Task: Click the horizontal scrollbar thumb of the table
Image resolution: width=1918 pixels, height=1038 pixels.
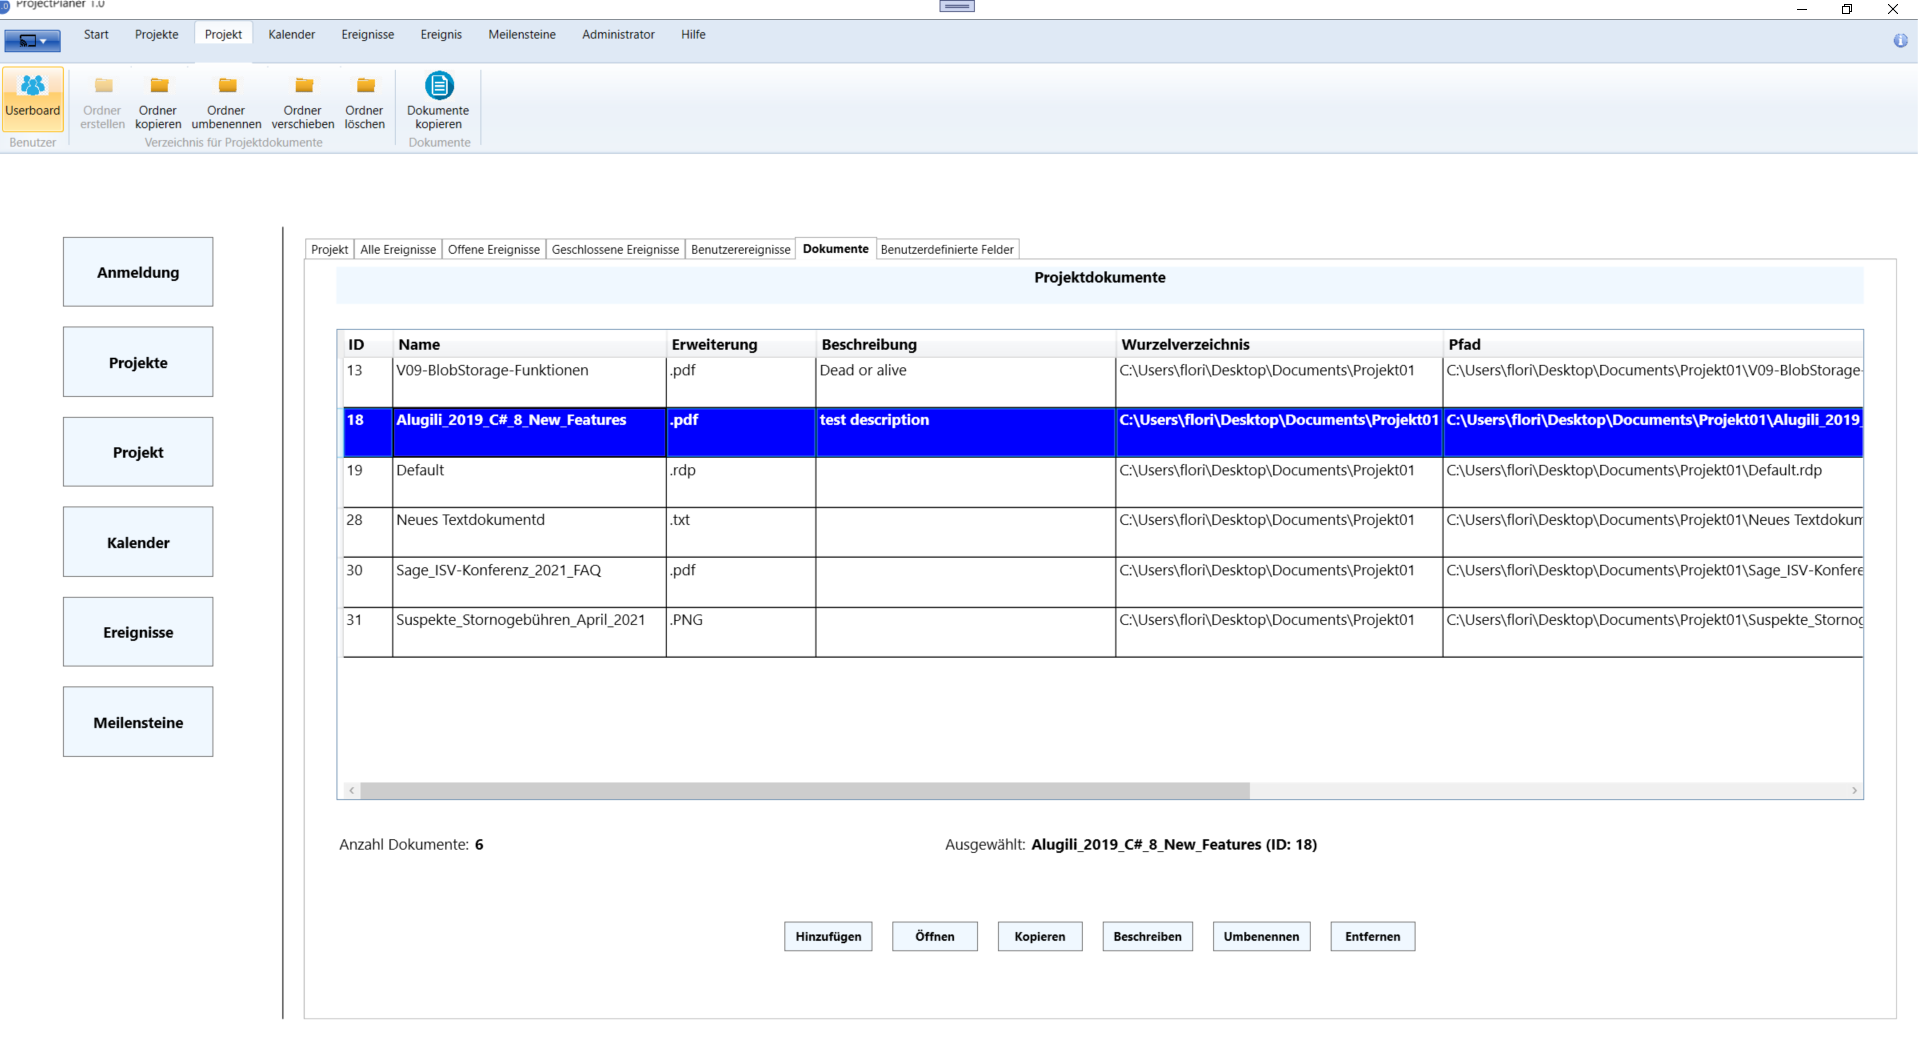Action: coord(805,790)
